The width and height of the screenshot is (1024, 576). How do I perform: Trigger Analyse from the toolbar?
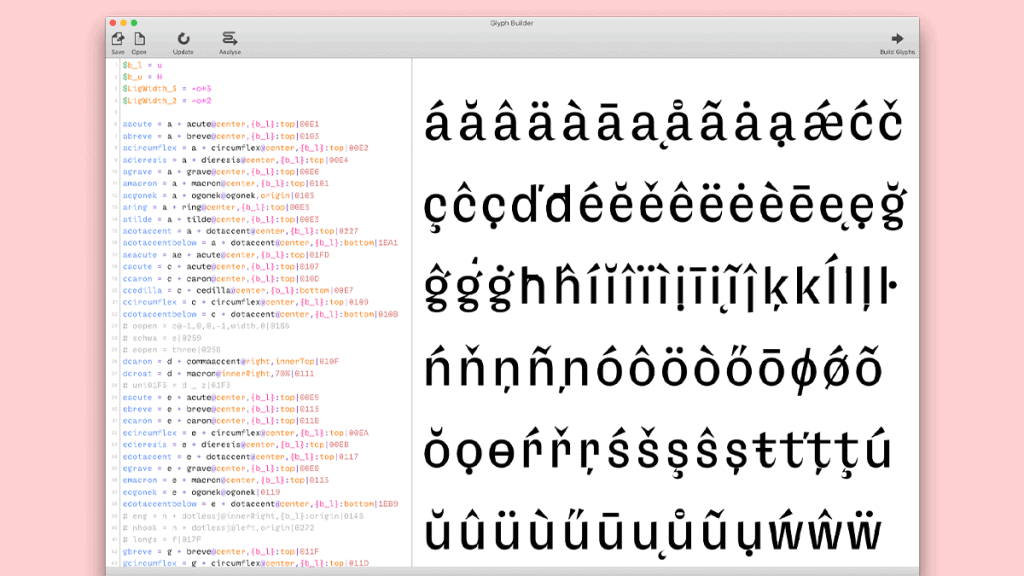click(x=229, y=40)
